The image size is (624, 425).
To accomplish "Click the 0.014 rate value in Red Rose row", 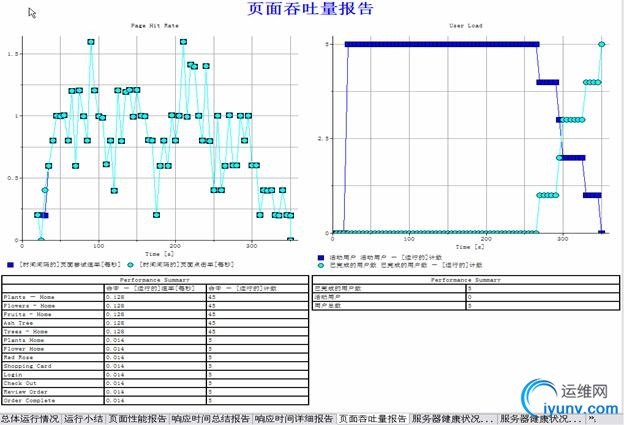I will [x=115, y=357].
